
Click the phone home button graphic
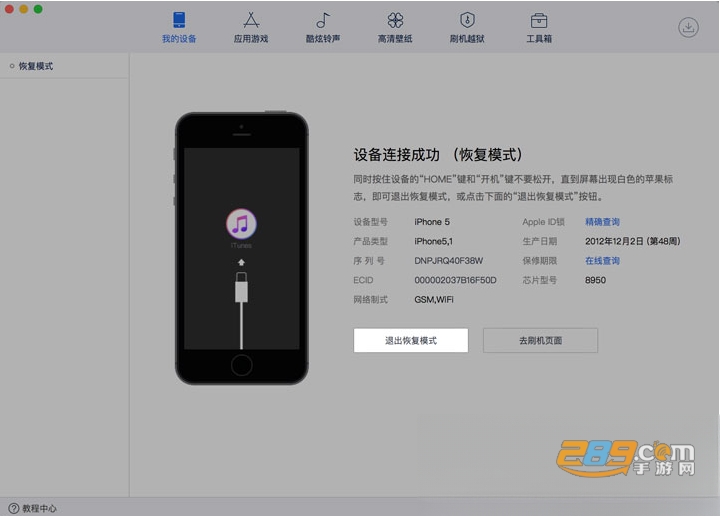(x=242, y=365)
